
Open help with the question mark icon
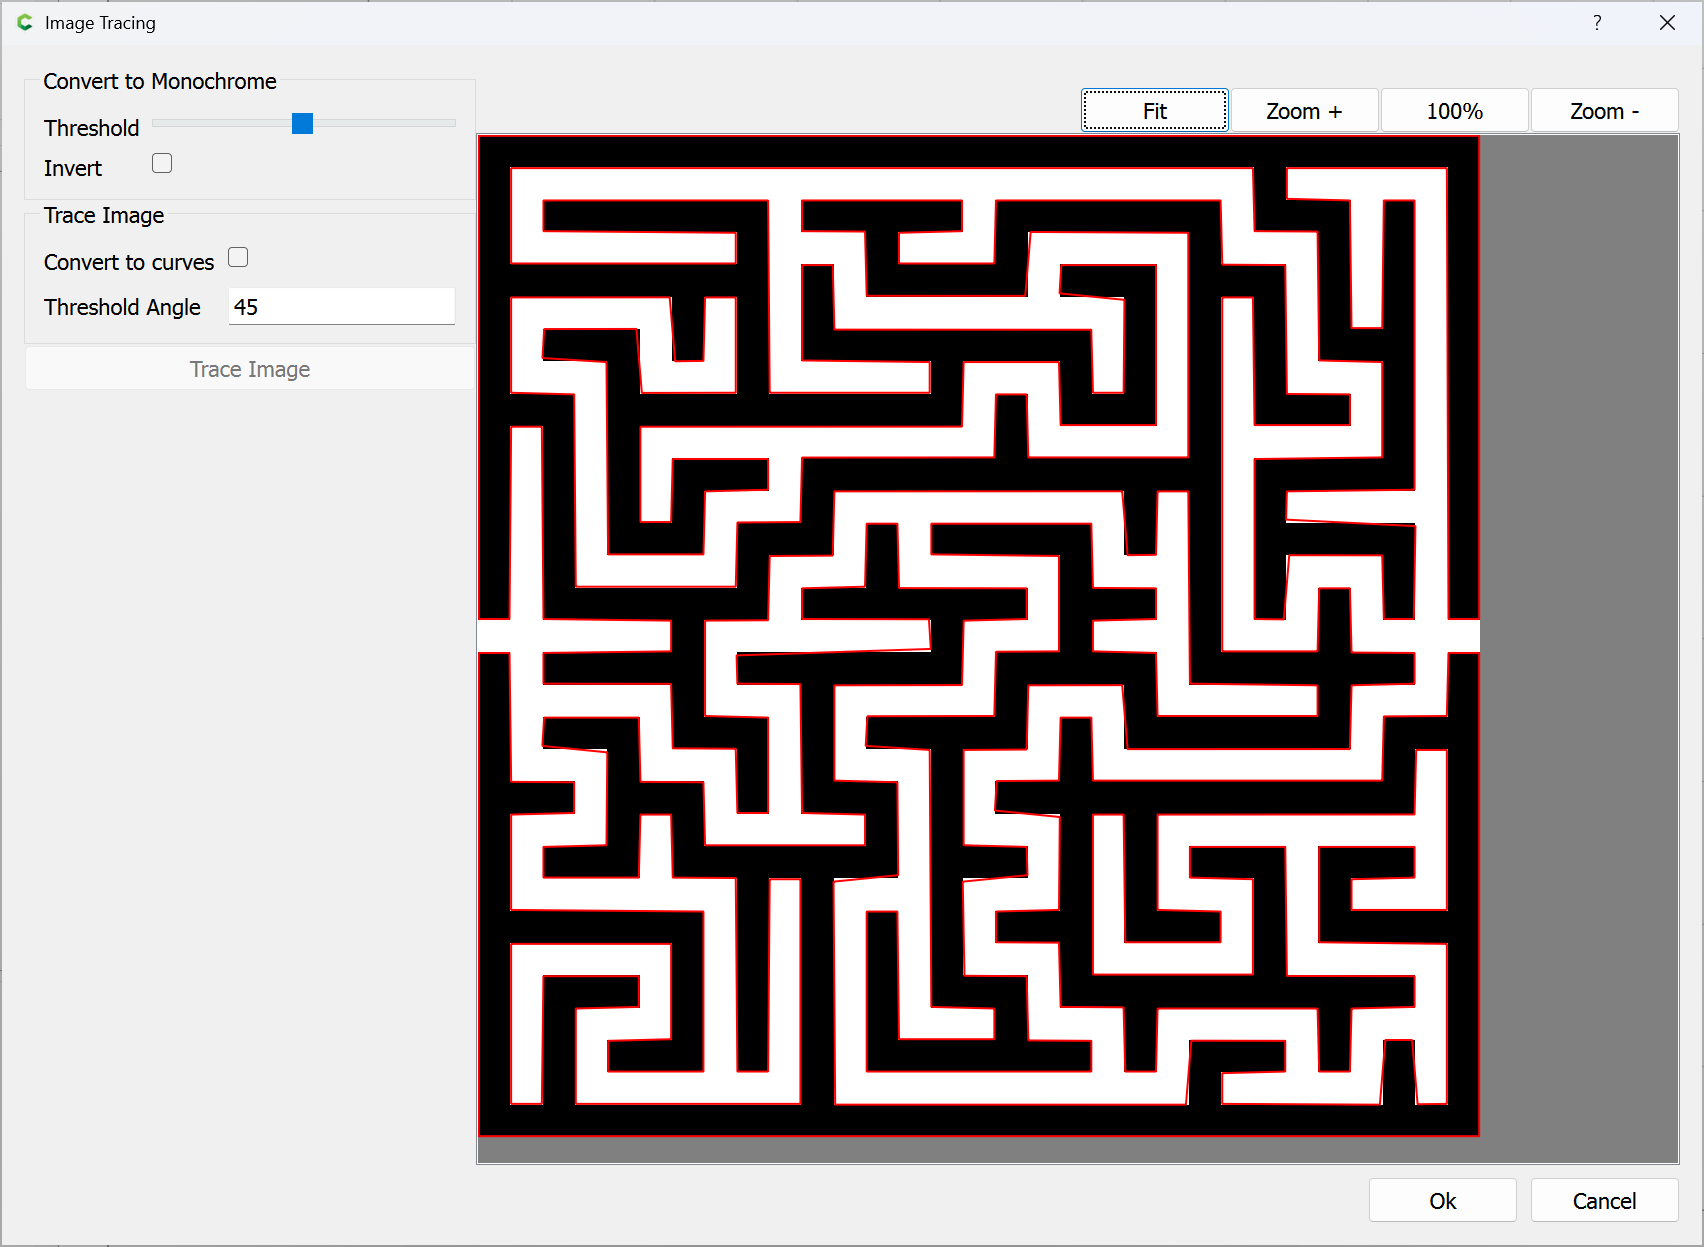(x=1597, y=23)
